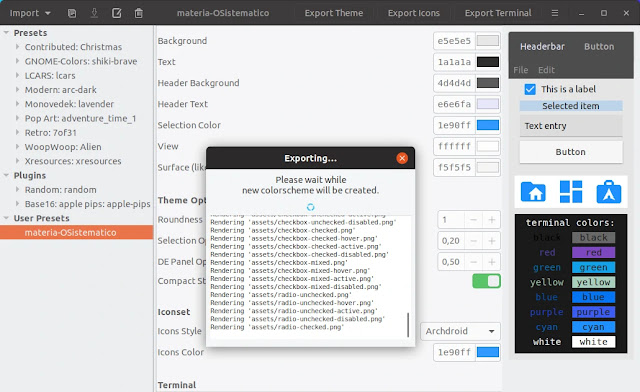
Task: Increase 0,20 opacity with plus
Action: click(491, 241)
